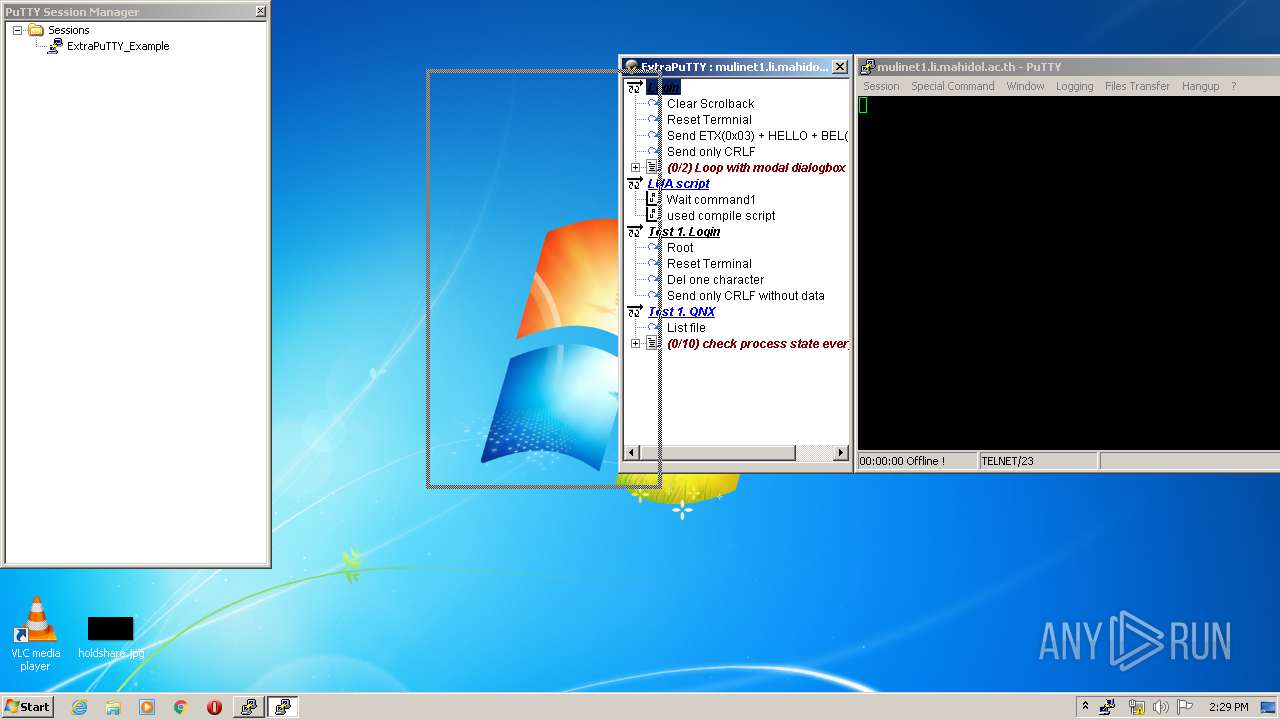
Task: Open the Test 1. QNX group link
Action: (681, 312)
